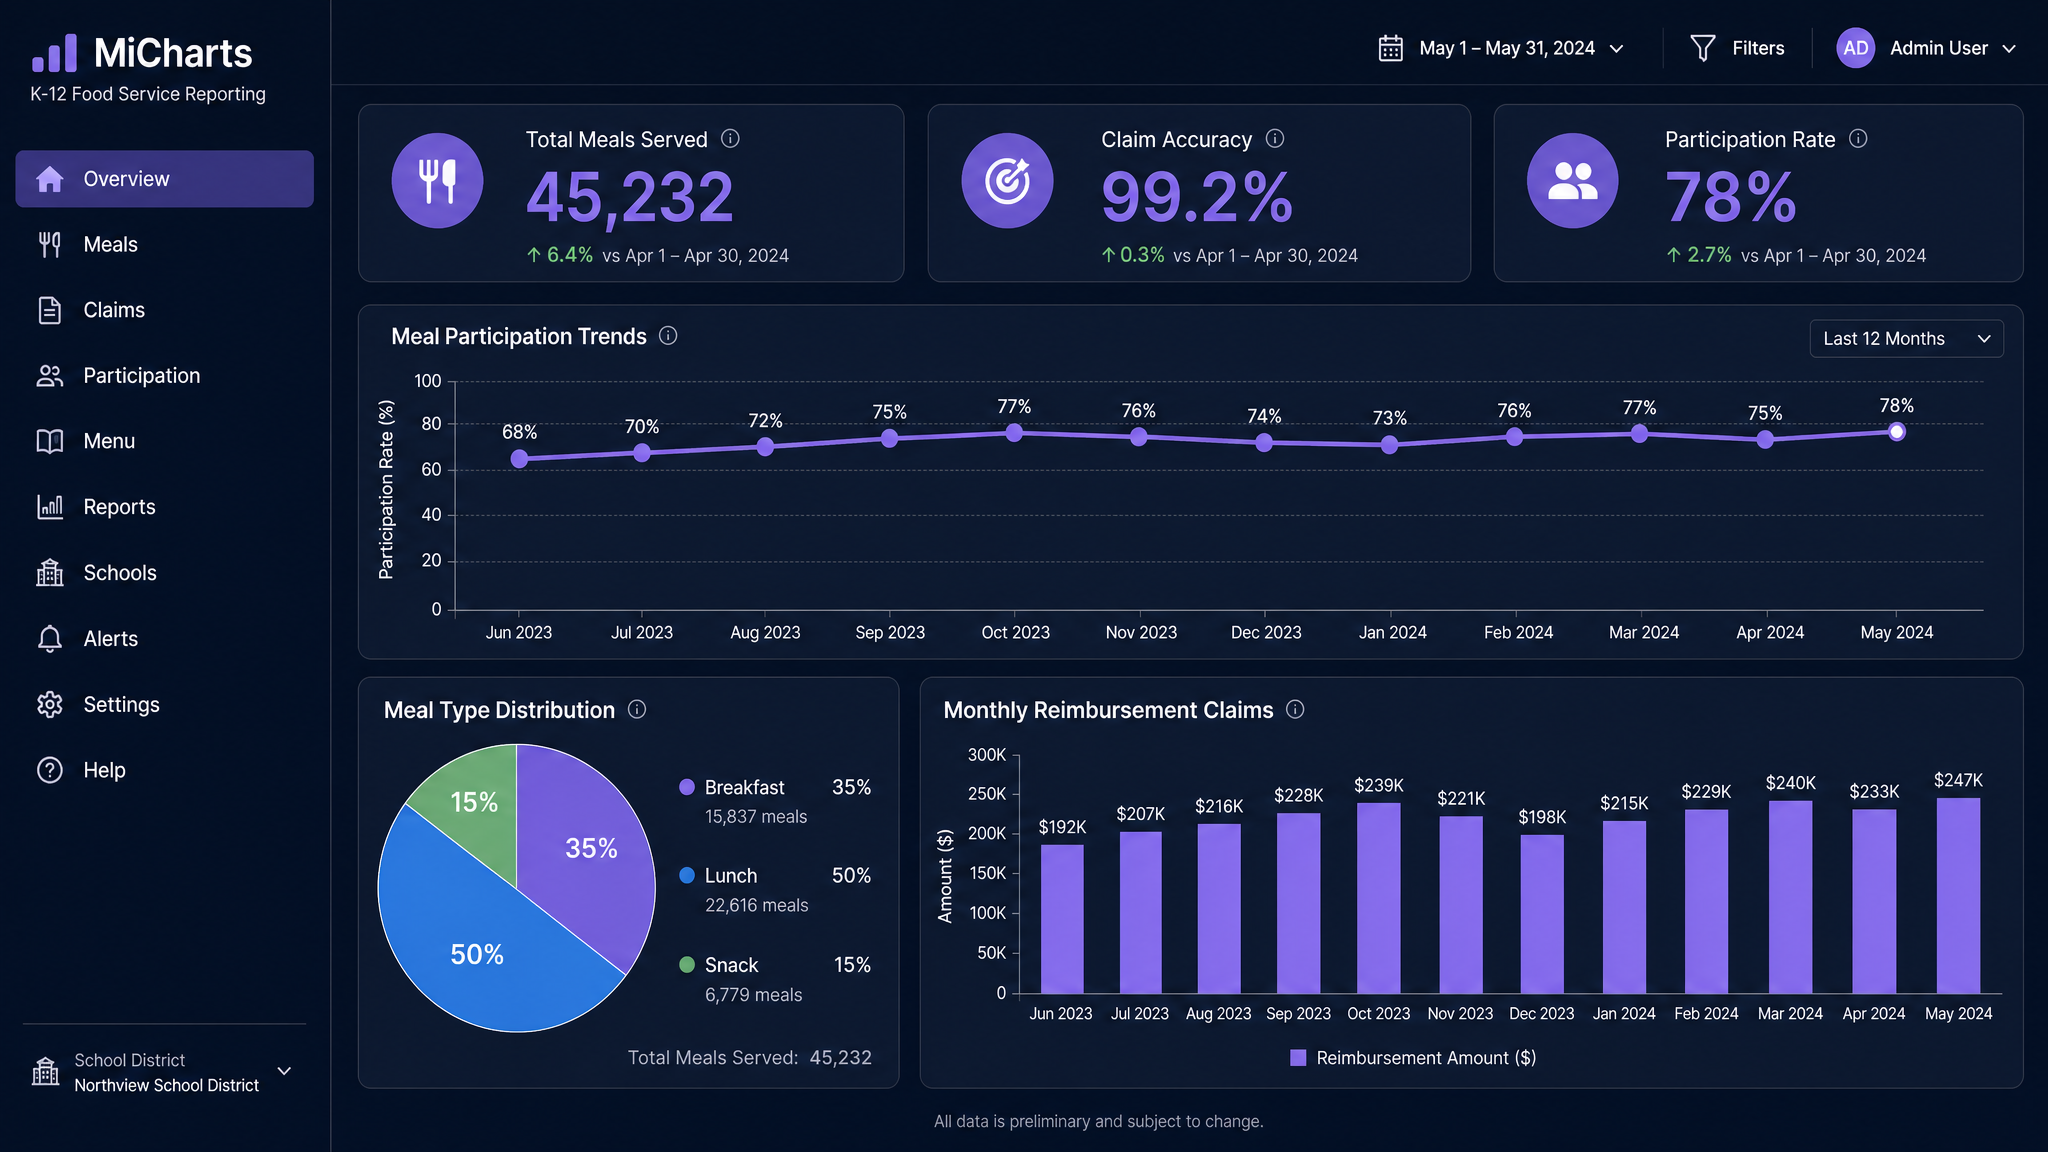Image resolution: width=2048 pixels, height=1152 pixels.
Task: Click info icon beside Monthly Reimbursement Claims
Action: [x=1295, y=710]
